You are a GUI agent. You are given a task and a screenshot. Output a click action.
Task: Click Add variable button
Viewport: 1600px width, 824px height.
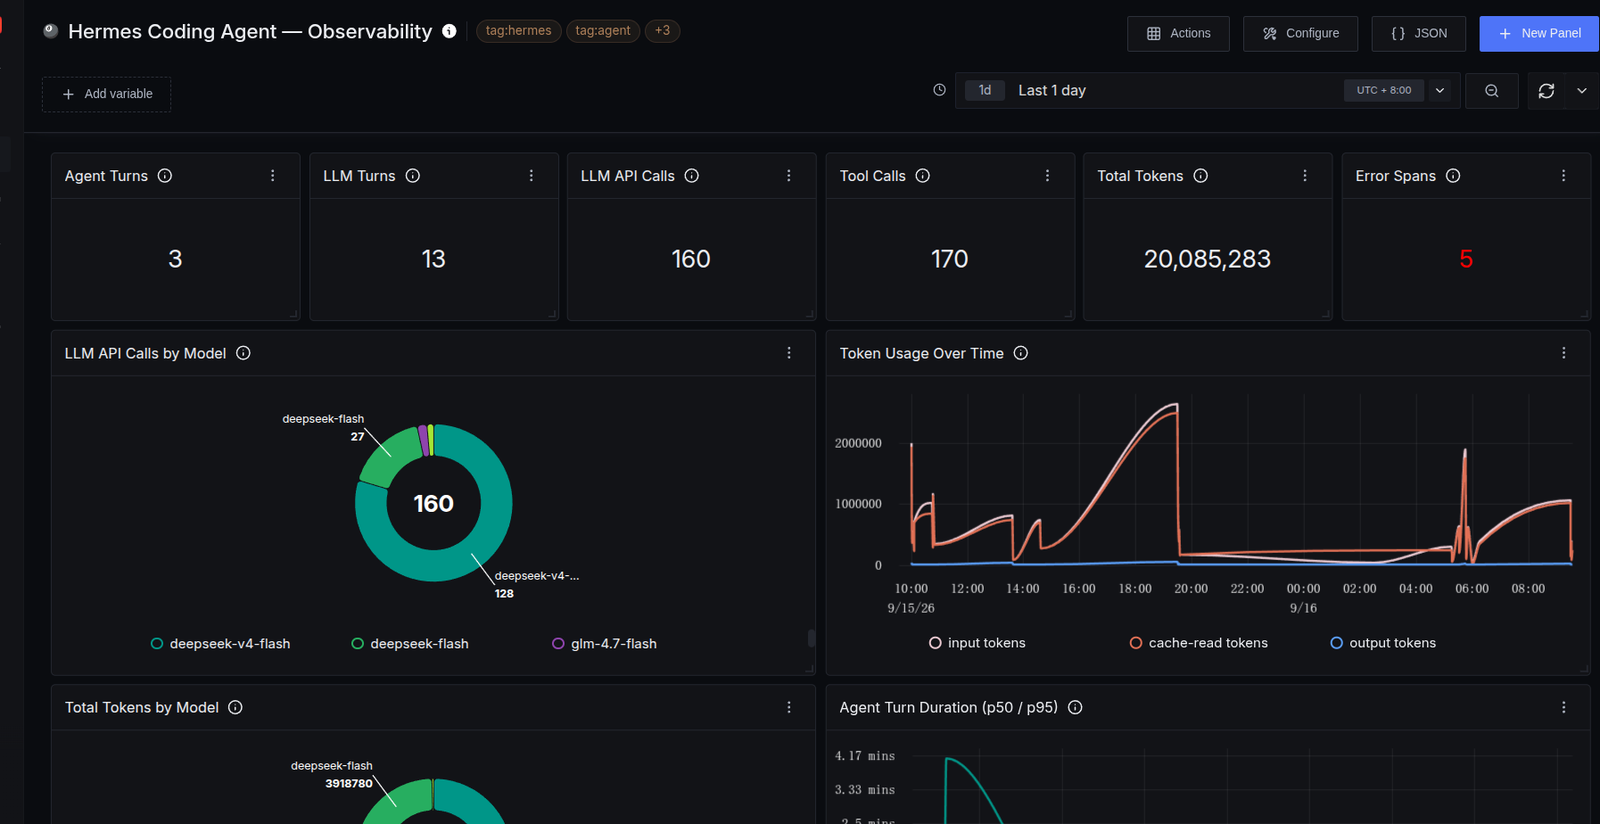pyautogui.click(x=107, y=94)
